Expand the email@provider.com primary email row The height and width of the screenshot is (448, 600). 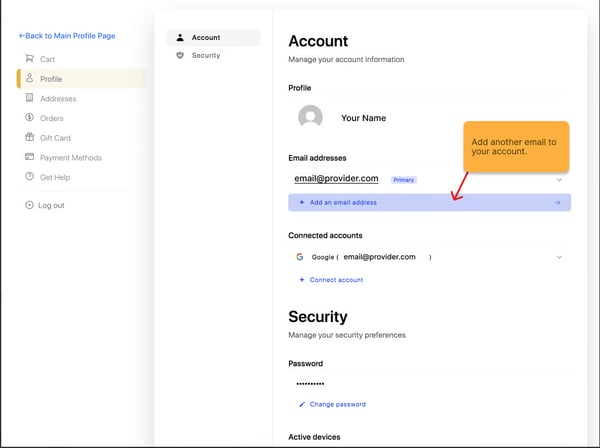559,180
